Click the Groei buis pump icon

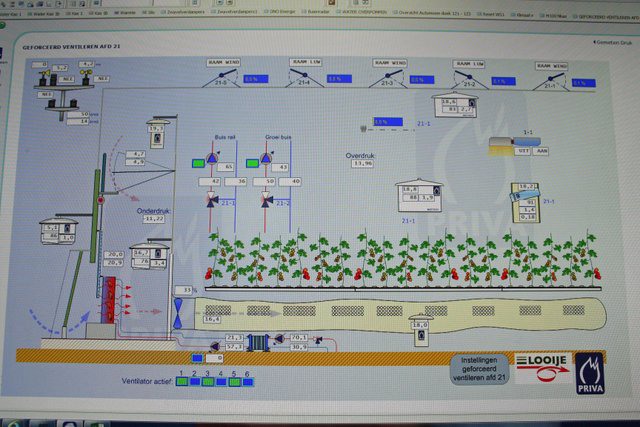point(266,158)
